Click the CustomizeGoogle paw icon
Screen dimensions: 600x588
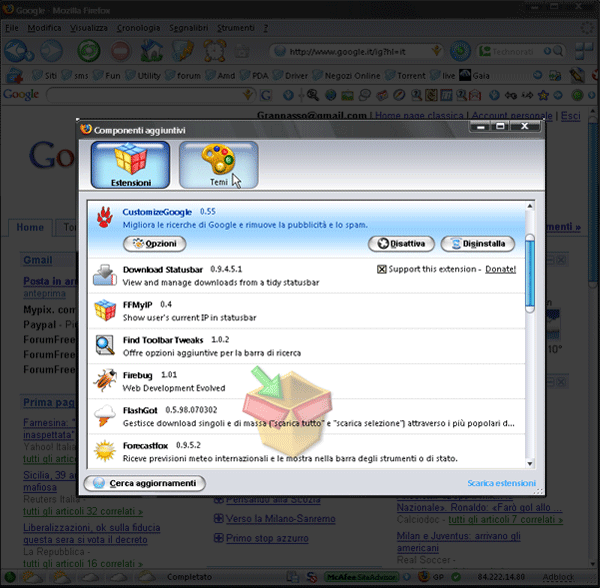pos(104,217)
